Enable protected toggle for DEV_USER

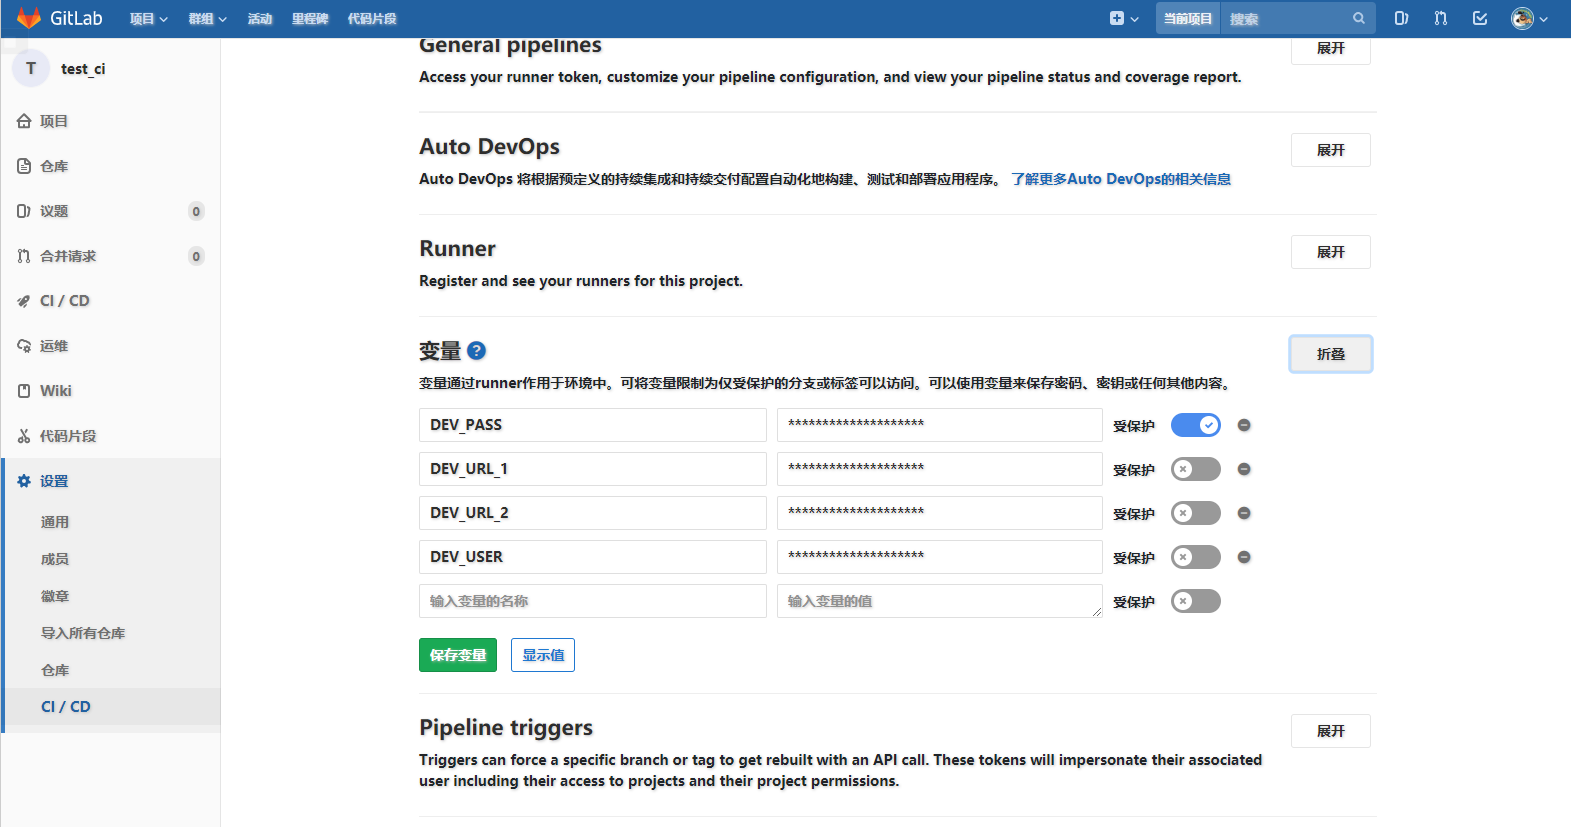coord(1195,557)
